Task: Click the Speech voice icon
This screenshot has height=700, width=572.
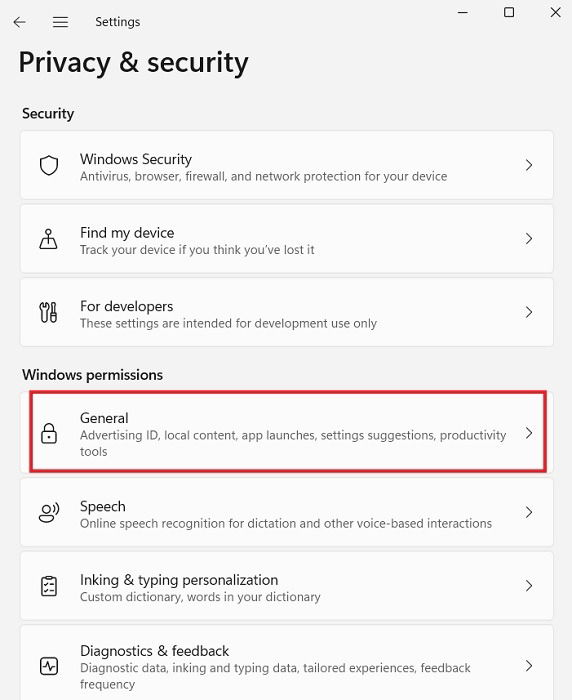Action: [x=49, y=512]
